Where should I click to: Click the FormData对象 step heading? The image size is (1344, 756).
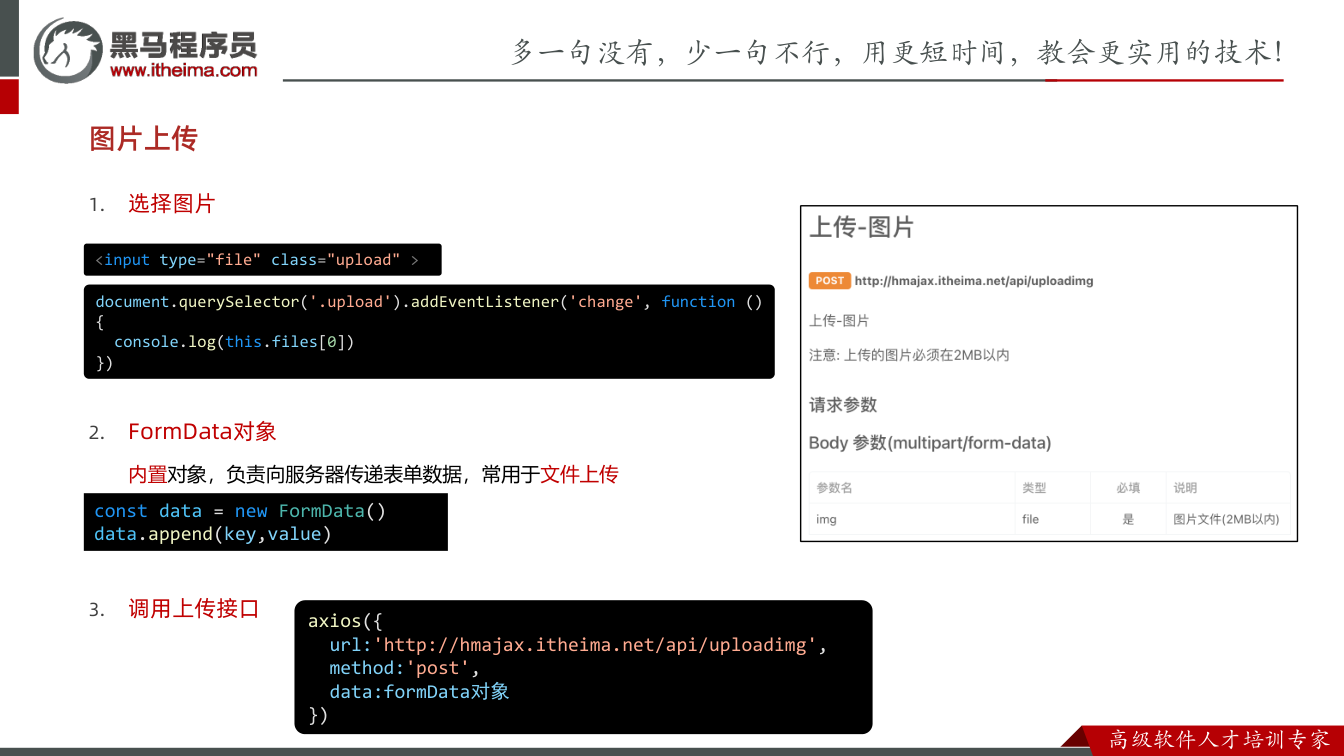tap(202, 432)
